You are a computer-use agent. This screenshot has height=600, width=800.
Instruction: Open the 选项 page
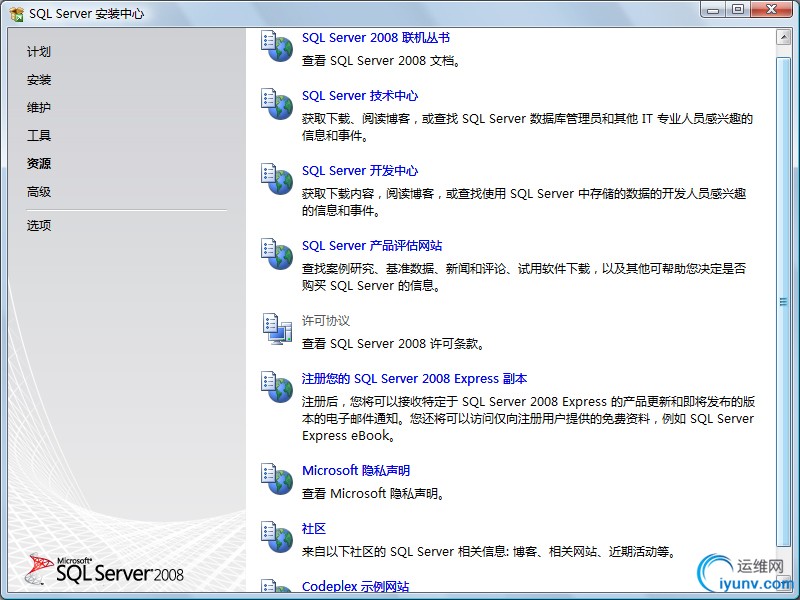coord(39,225)
